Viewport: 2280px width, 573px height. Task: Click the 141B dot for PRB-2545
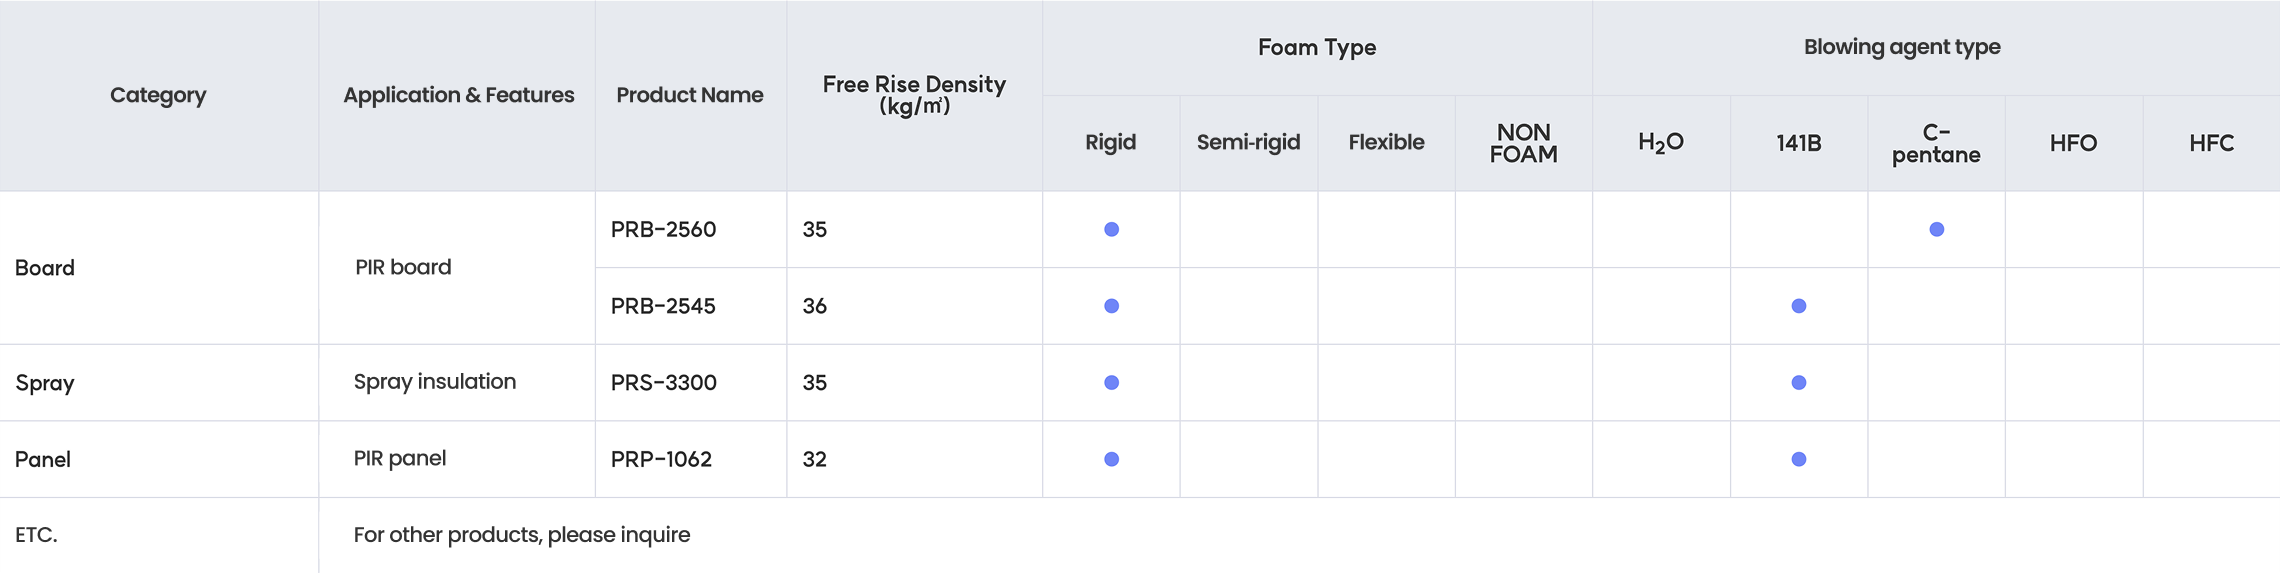pyautogui.click(x=1798, y=306)
